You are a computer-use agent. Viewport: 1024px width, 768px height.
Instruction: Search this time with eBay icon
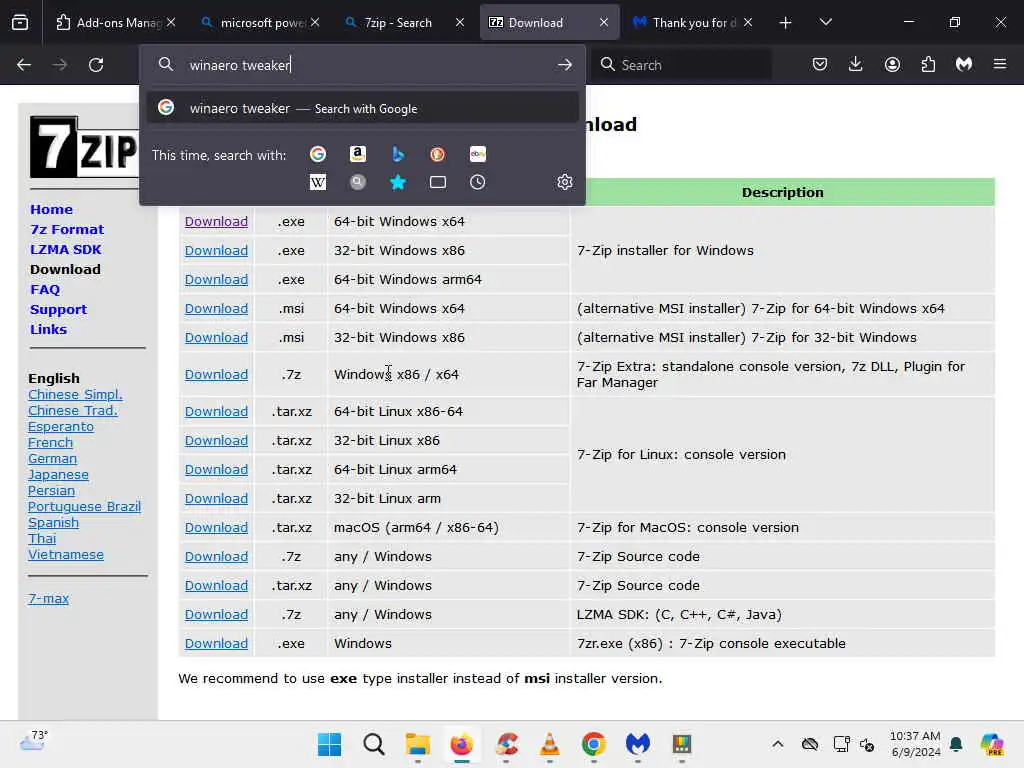(477, 154)
